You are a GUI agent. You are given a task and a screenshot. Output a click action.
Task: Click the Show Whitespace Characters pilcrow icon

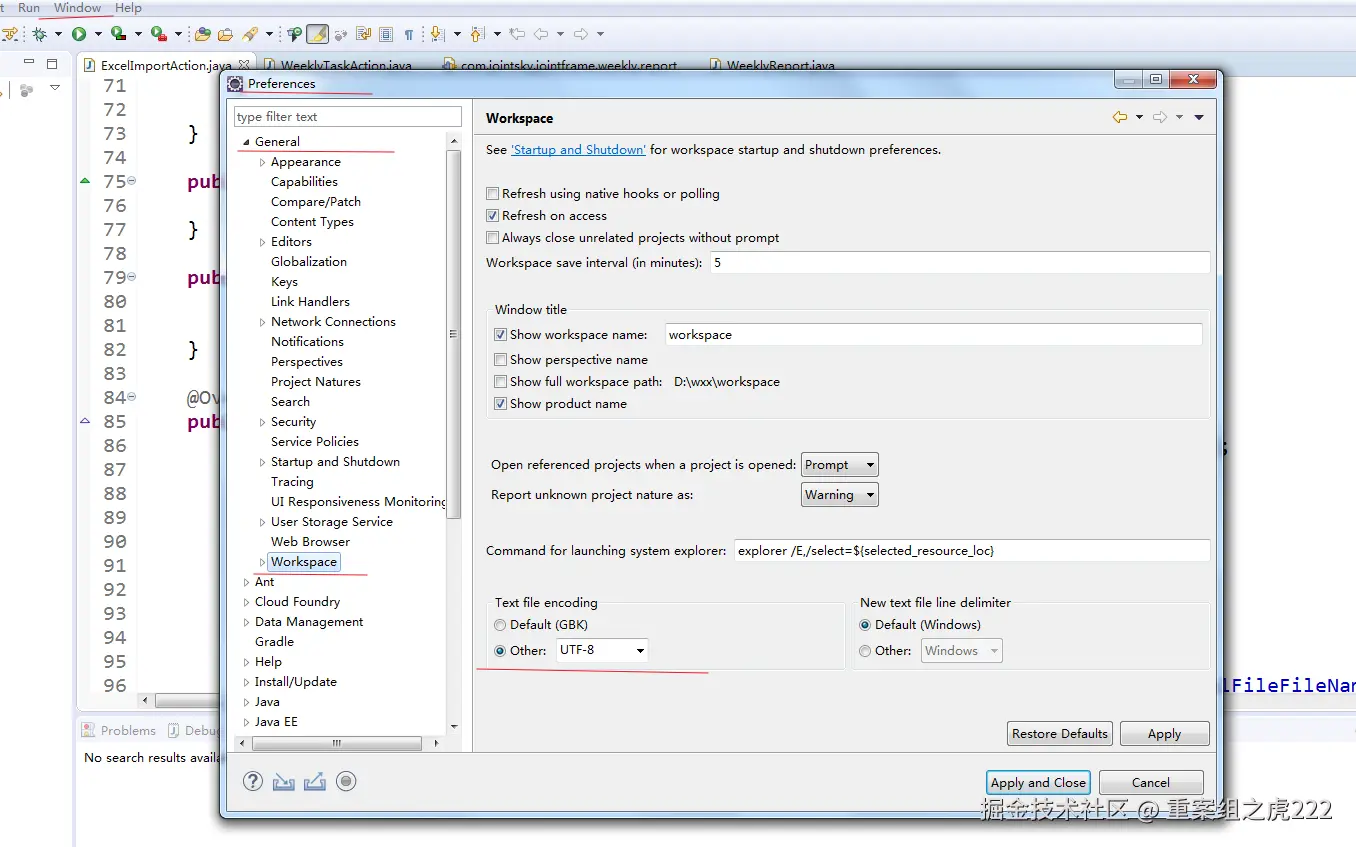click(409, 34)
